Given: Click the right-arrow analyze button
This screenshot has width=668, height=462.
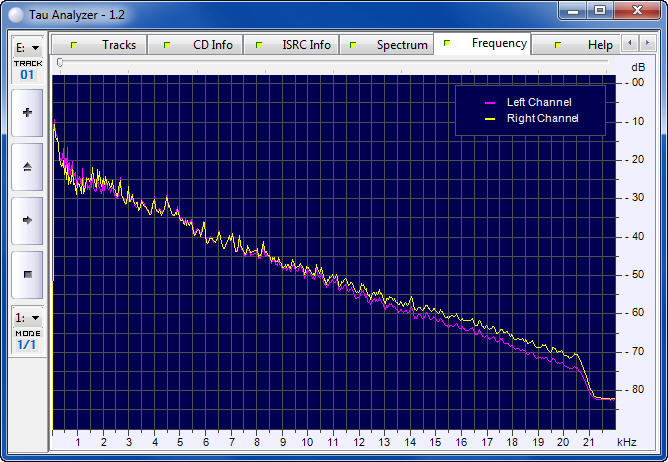Looking at the screenshot, I should 27,220.
